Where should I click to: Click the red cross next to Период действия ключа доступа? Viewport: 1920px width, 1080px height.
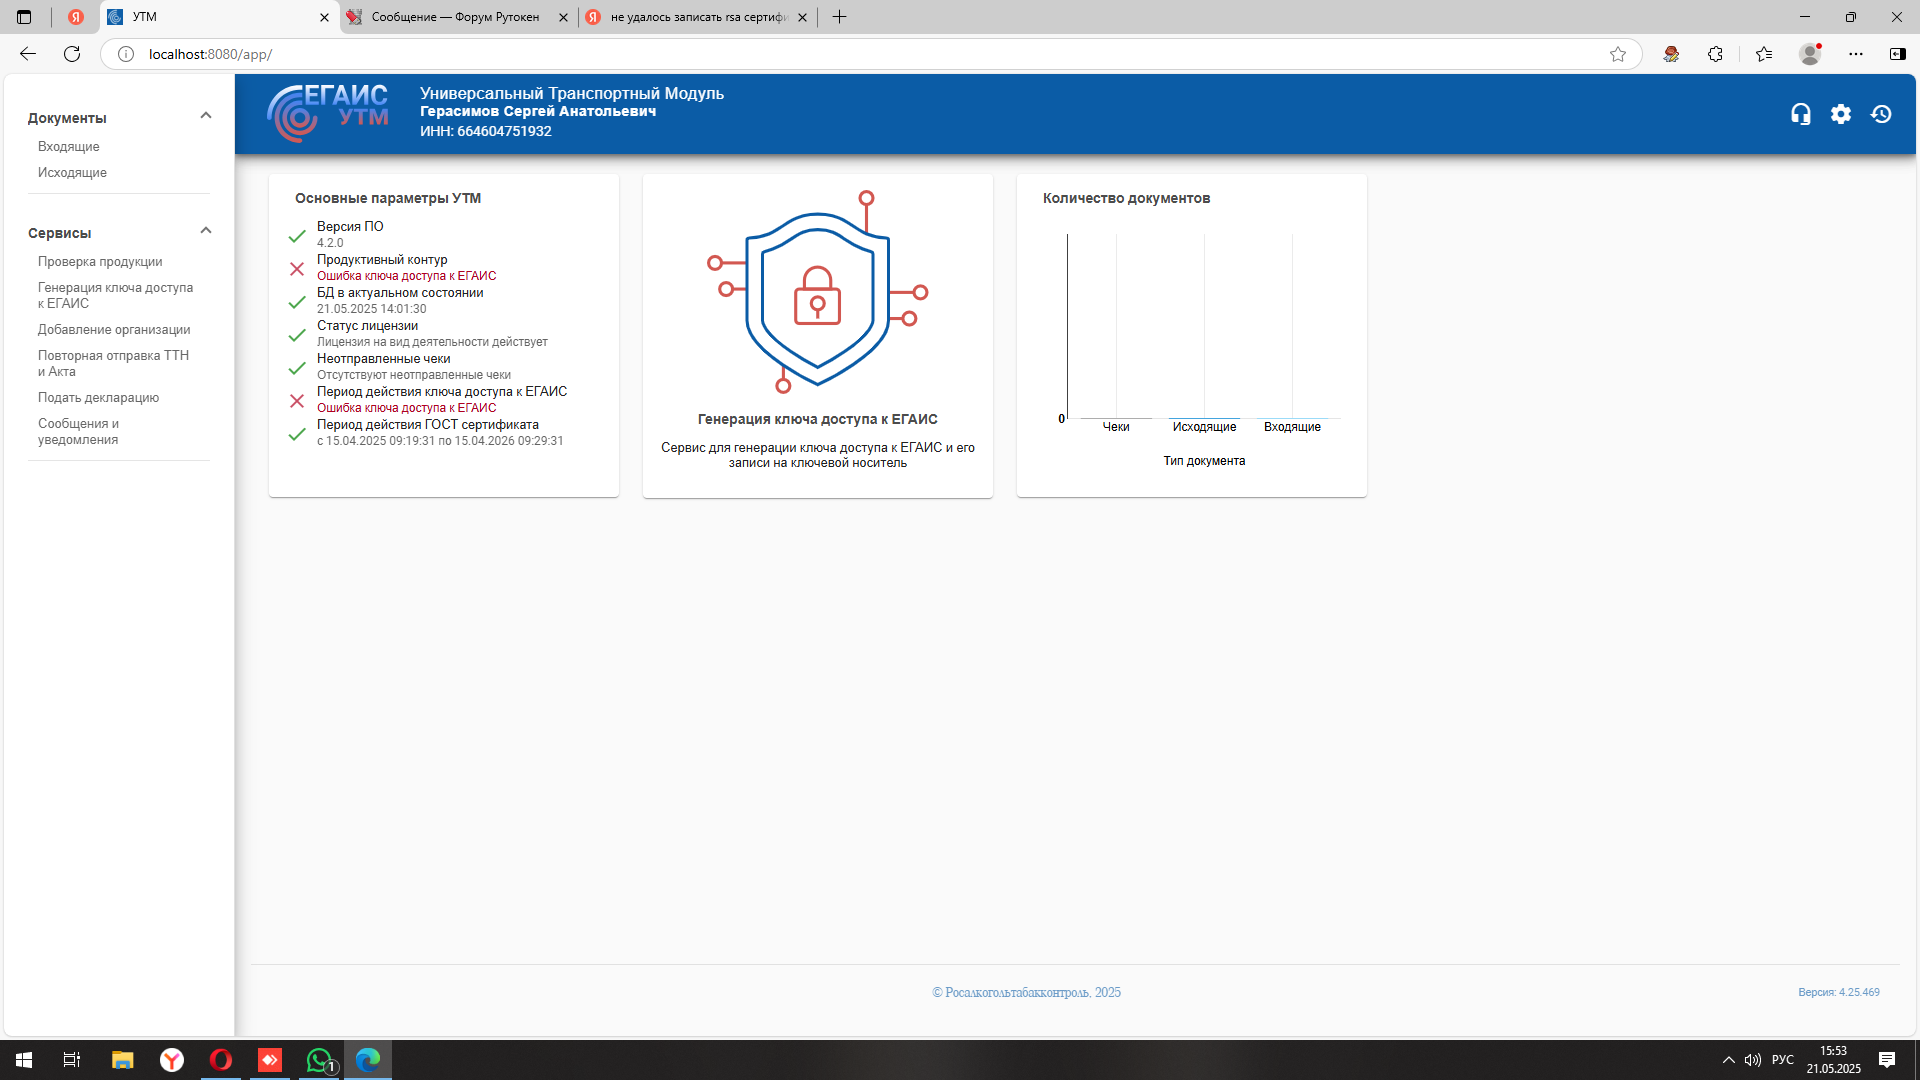[x=297, y=401]
